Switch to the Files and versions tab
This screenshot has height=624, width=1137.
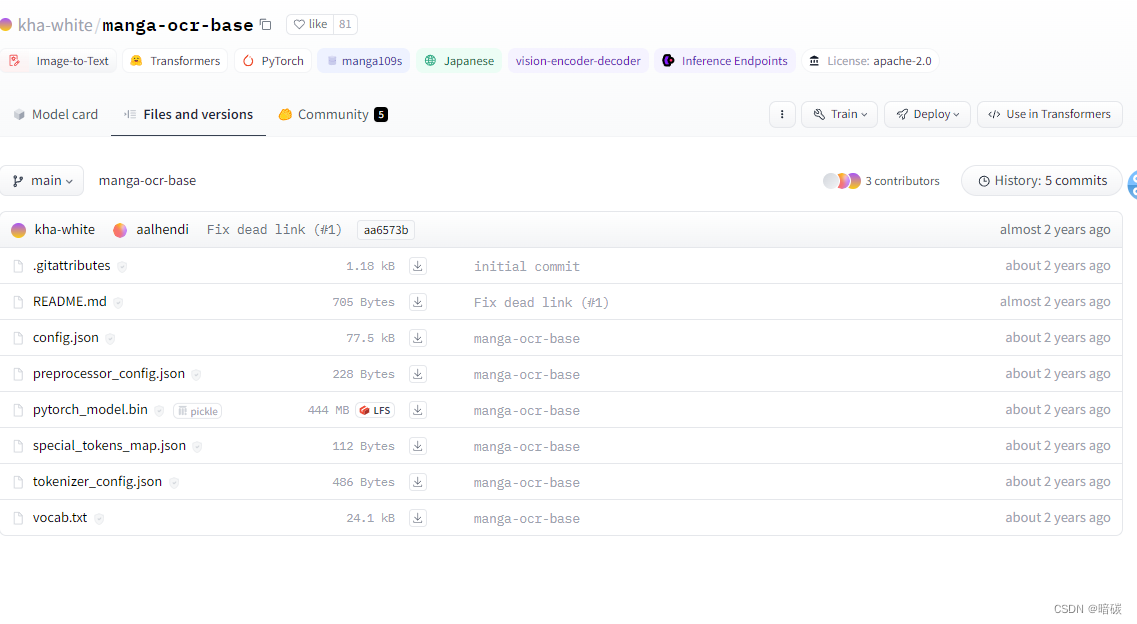pos(189,115)
